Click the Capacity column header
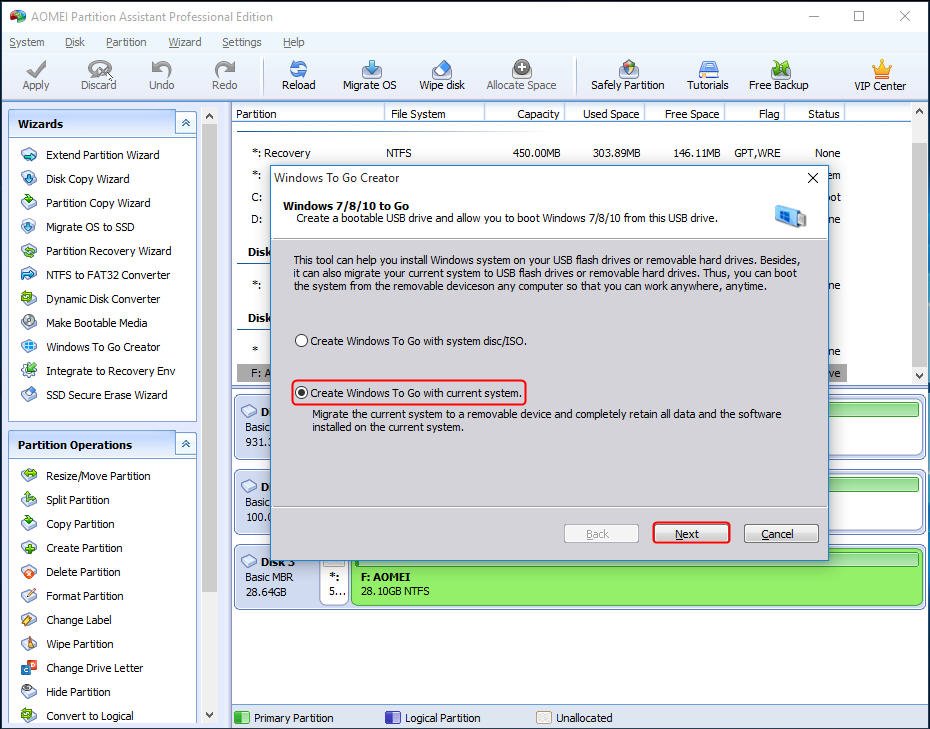The height and width of the screenshot is (729, 930). coord(524,113)
